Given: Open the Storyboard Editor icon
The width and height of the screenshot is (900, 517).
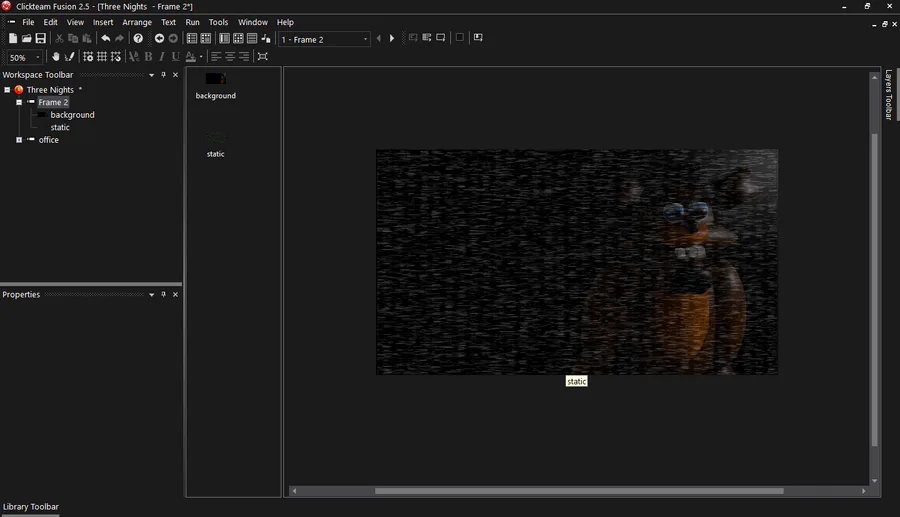Looking at the screenshot, I should 192,38.
